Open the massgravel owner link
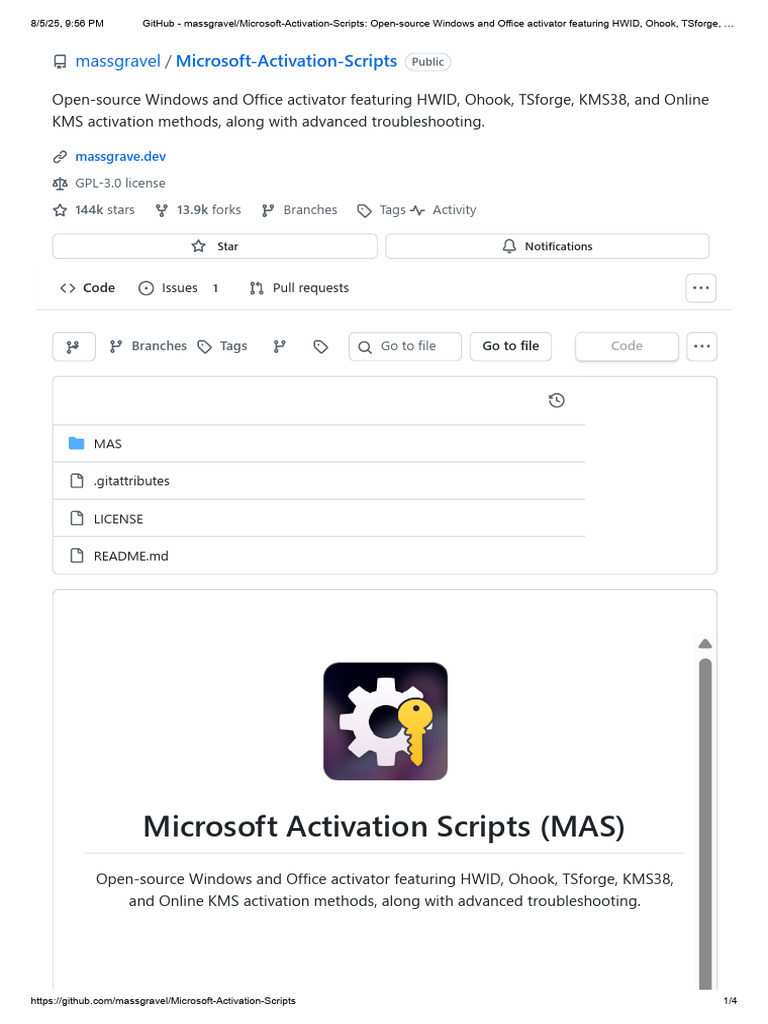The height and width of the screenshot is (1024, 768). [x=118, y=61]
